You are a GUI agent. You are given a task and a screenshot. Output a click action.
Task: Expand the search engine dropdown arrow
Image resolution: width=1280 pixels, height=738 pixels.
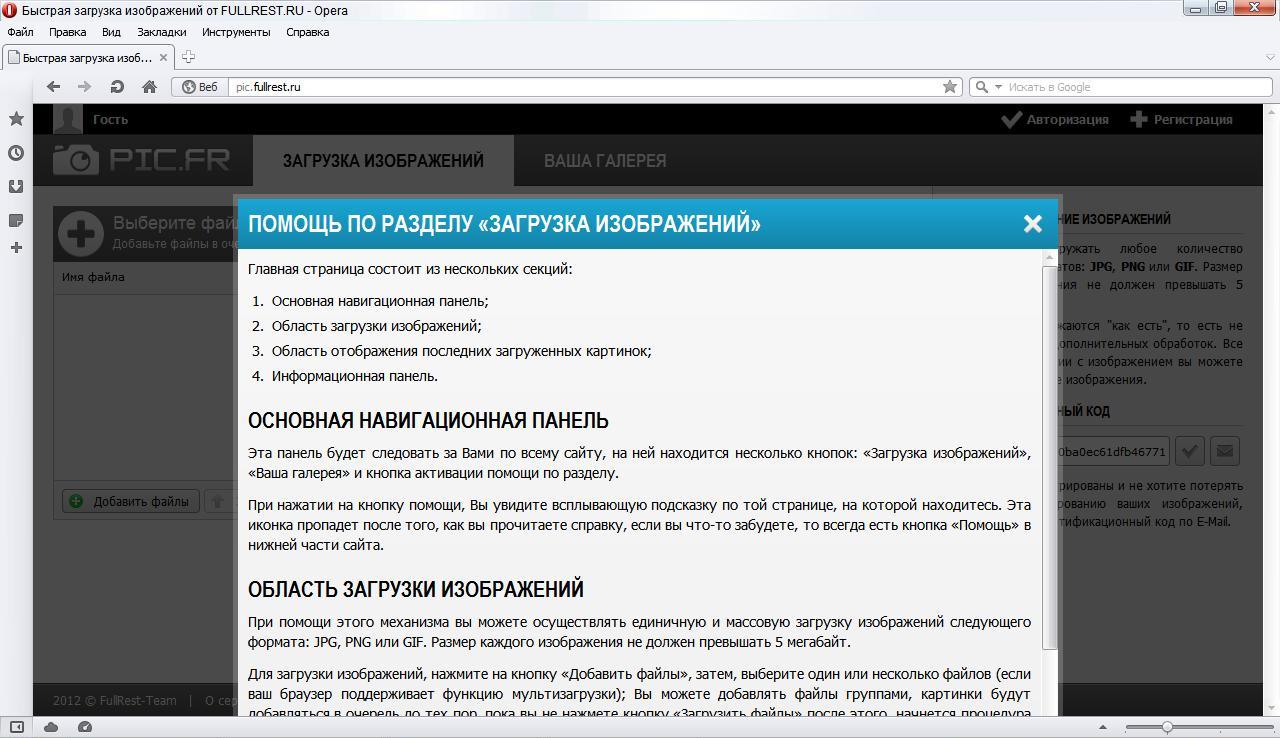pos(998,87)
